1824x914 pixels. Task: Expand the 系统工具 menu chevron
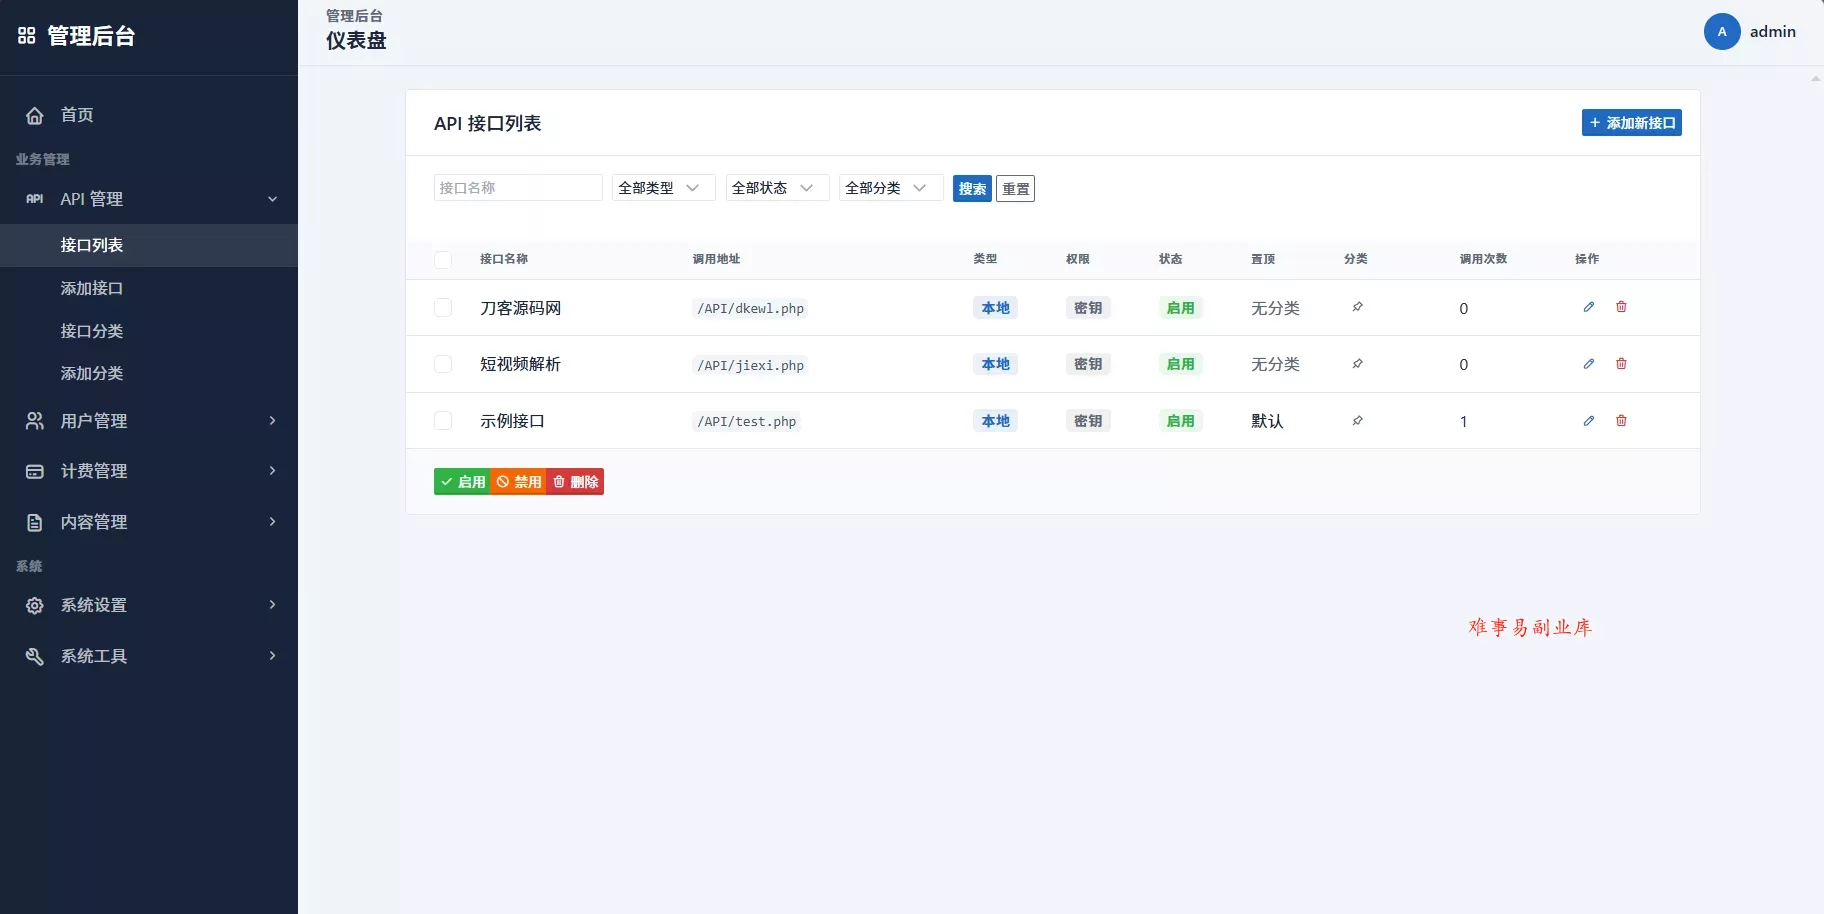(x=272, y=656)
